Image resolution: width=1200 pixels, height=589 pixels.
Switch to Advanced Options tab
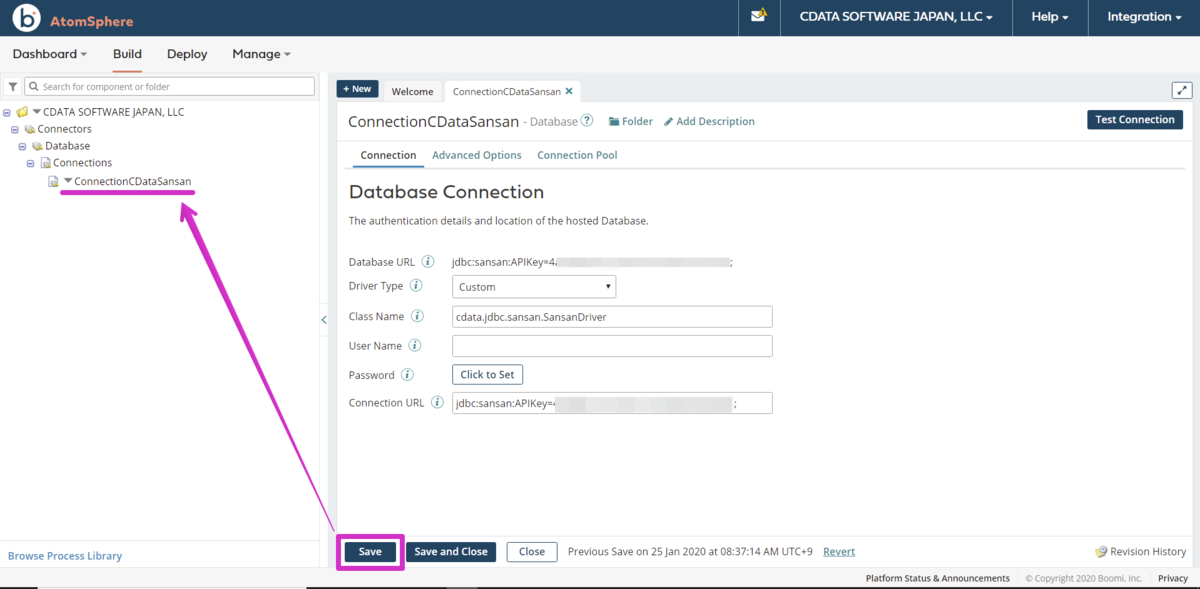[x=477, y=155]
